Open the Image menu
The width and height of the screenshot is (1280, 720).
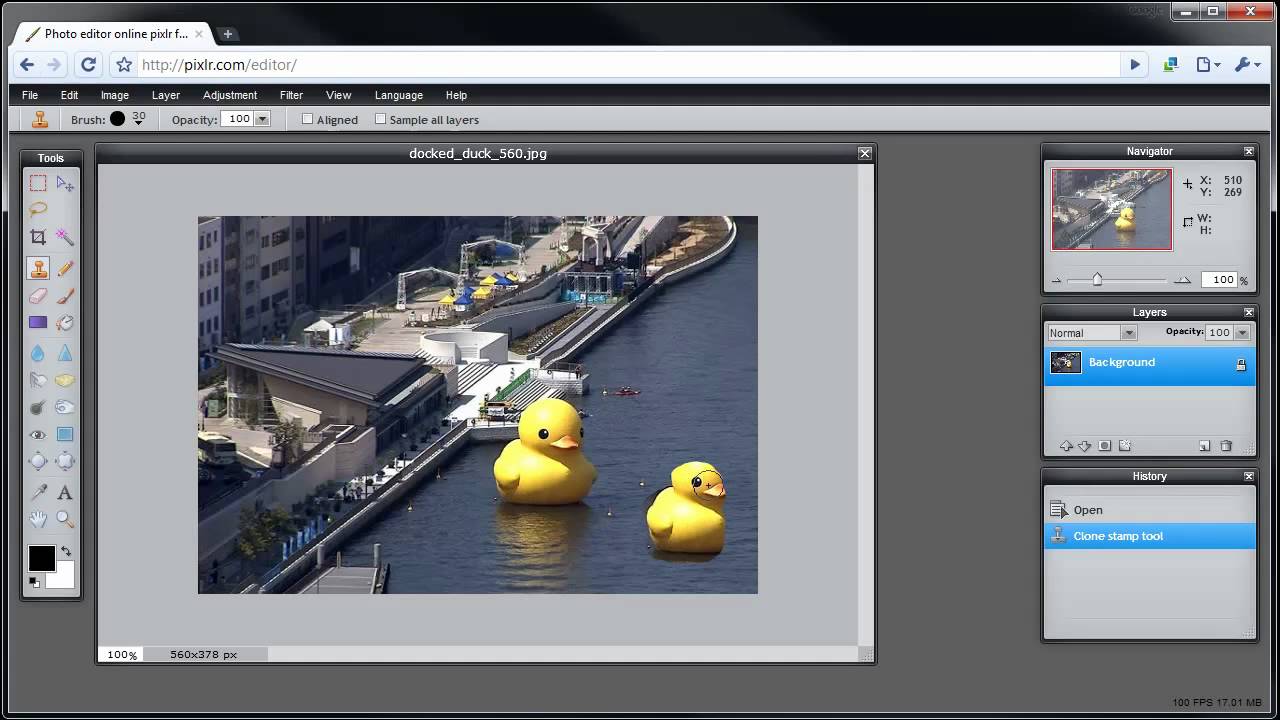click(x=115, y=95)
